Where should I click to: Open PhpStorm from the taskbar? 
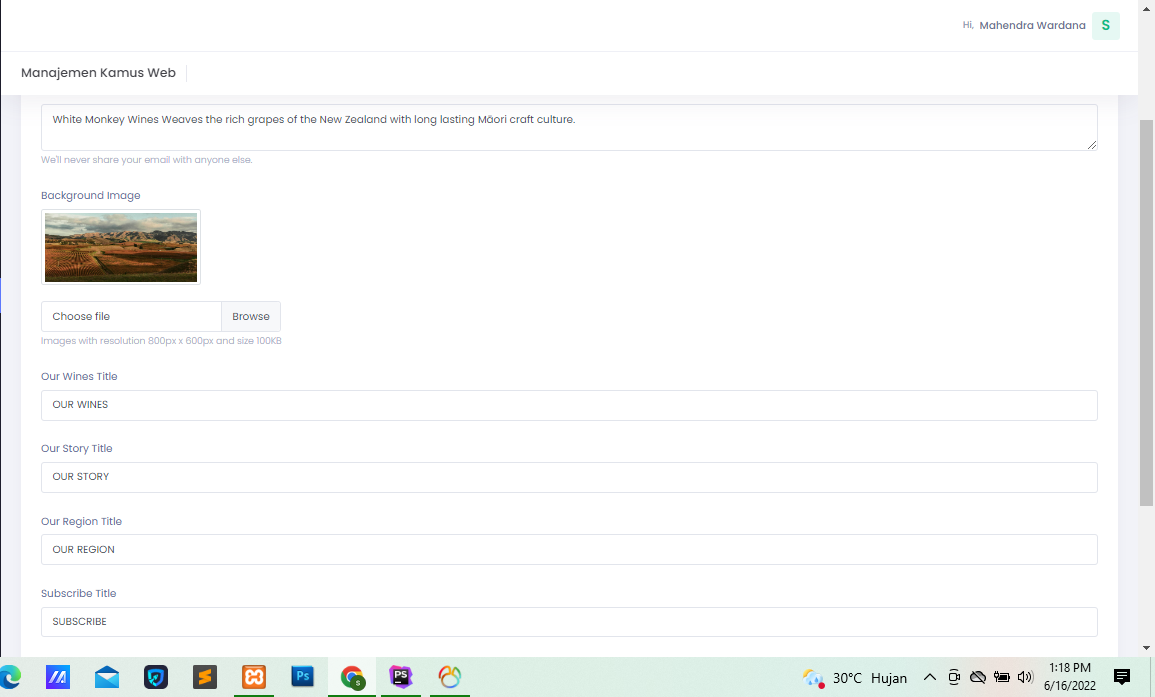(401, 677)
